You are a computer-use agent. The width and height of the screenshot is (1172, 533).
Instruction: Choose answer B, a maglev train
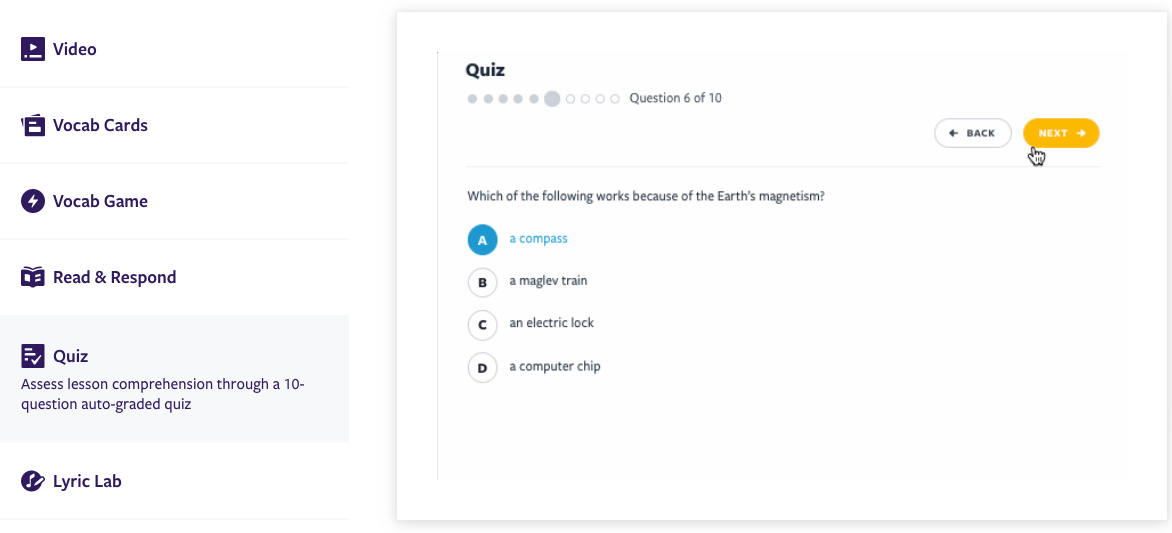[482, 283]
